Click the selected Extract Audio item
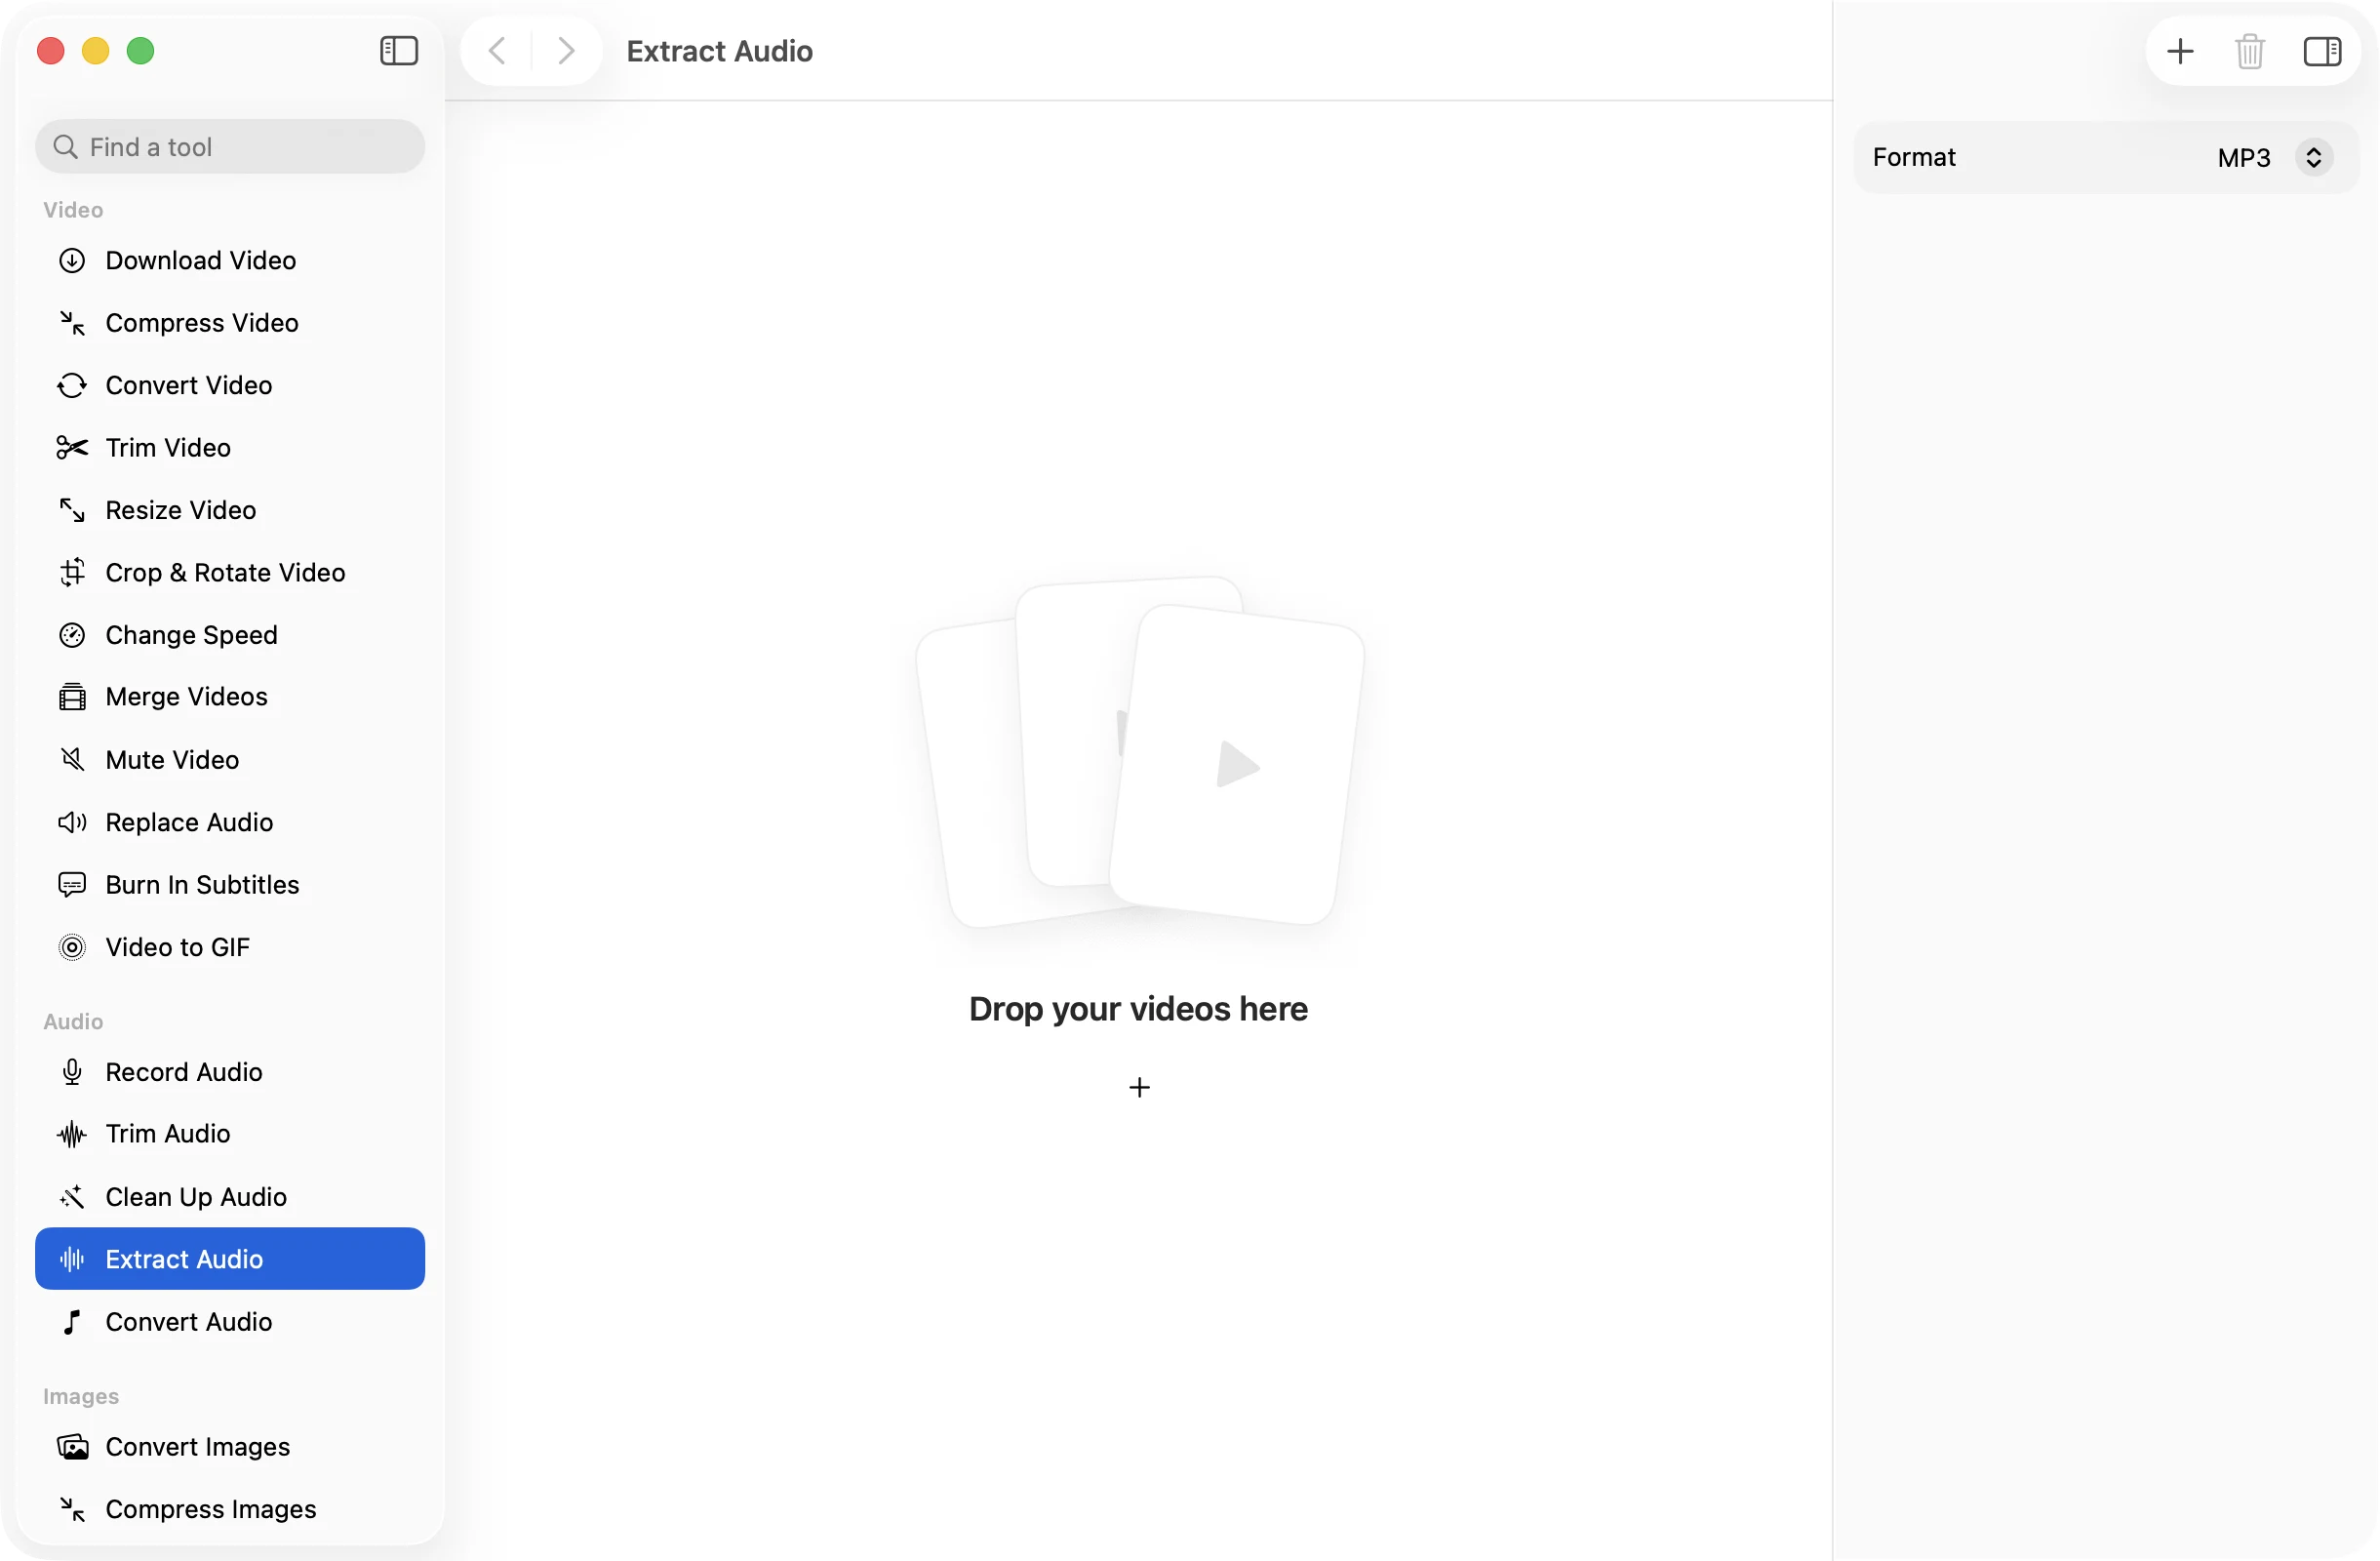 click(x=230, y=1259)
